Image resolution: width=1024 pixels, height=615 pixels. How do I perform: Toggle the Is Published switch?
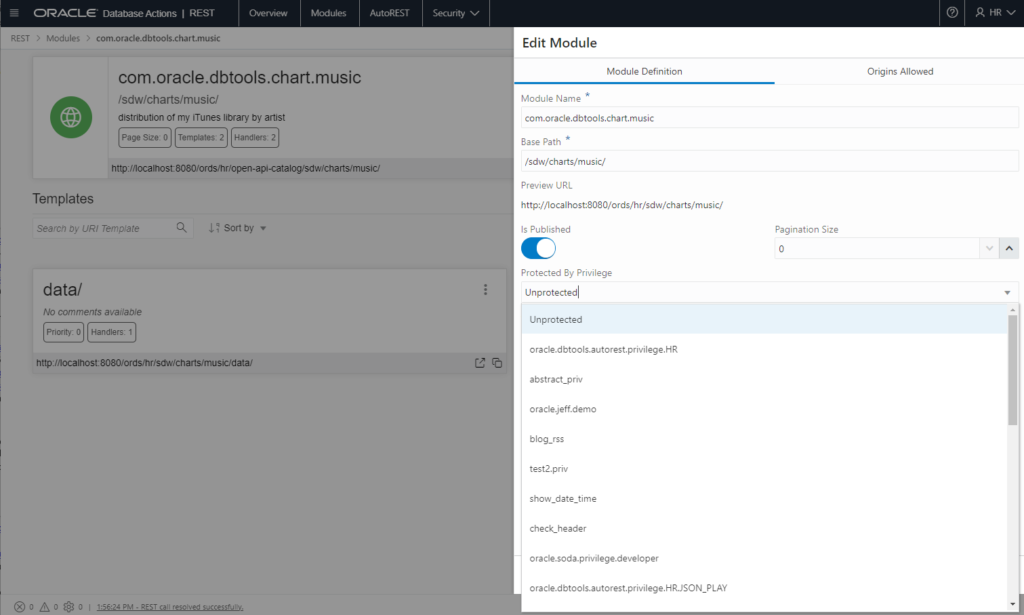pyautogui.click(x=538, y=248)
